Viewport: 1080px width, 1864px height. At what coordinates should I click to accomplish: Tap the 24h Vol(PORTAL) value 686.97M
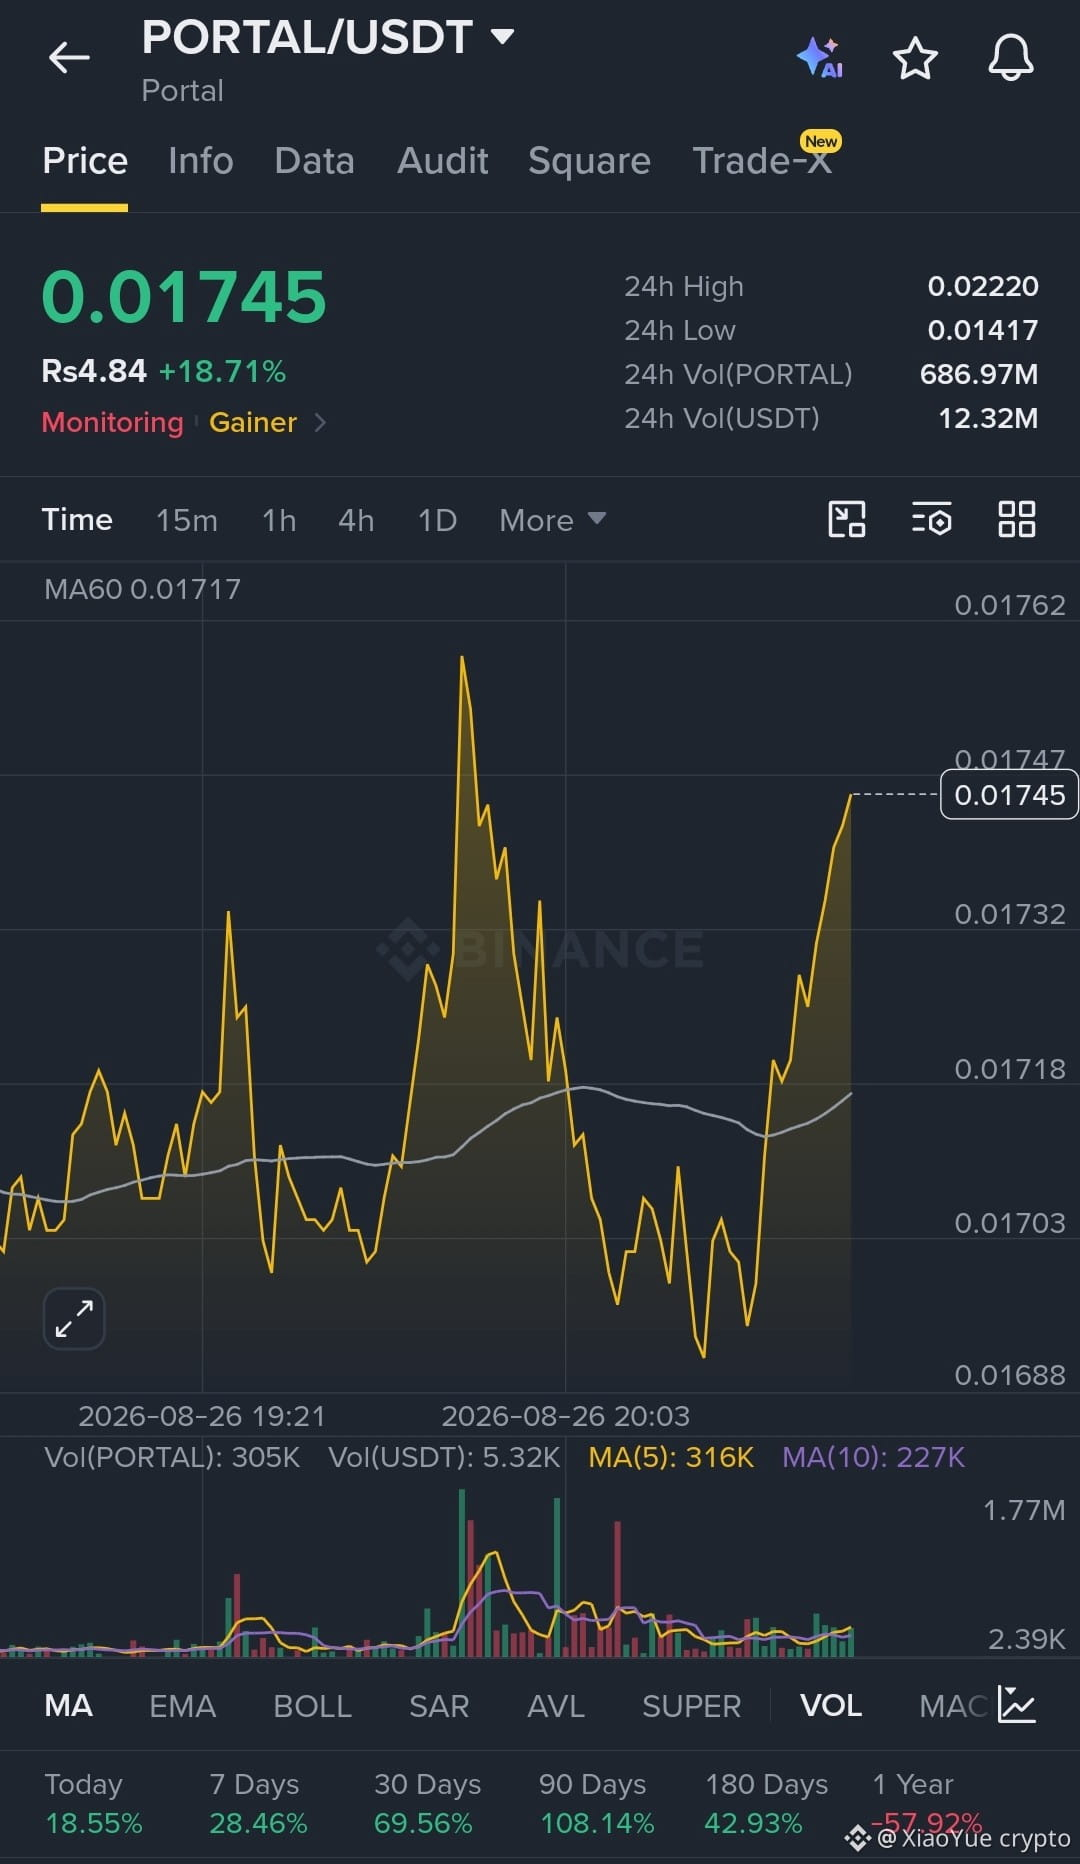979,374
